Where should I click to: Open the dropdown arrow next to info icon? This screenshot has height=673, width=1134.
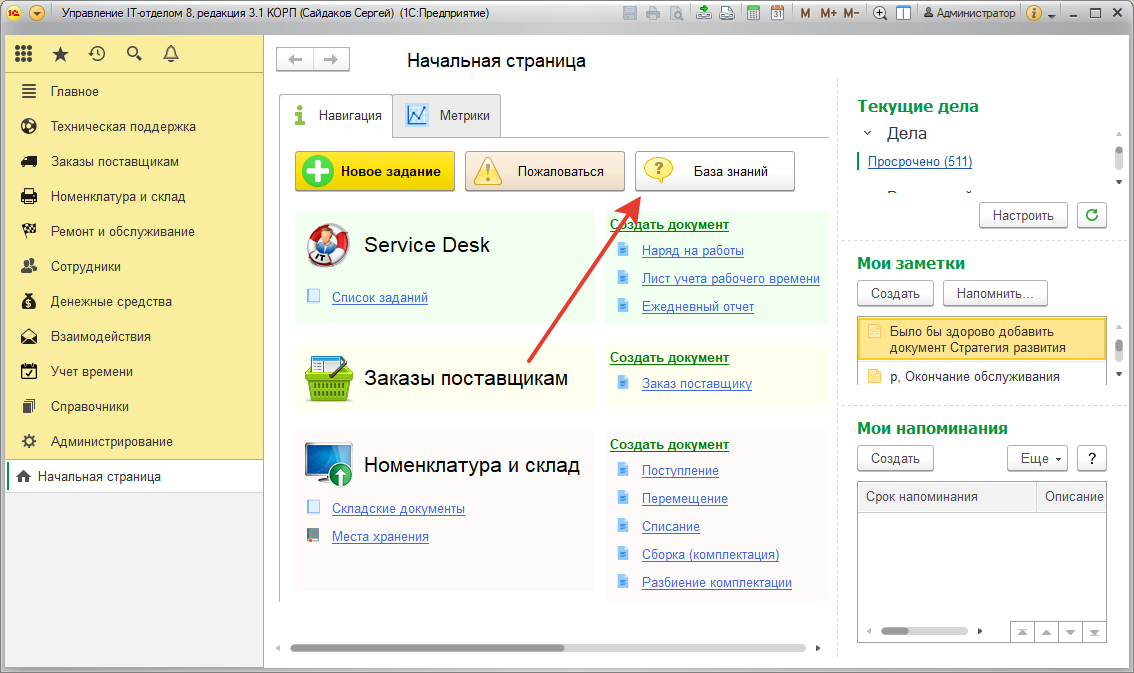1052,14
